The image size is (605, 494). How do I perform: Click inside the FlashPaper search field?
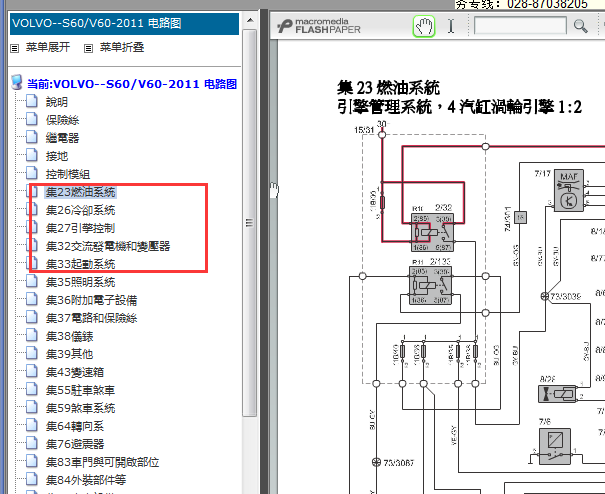click(x=520, y=26)
